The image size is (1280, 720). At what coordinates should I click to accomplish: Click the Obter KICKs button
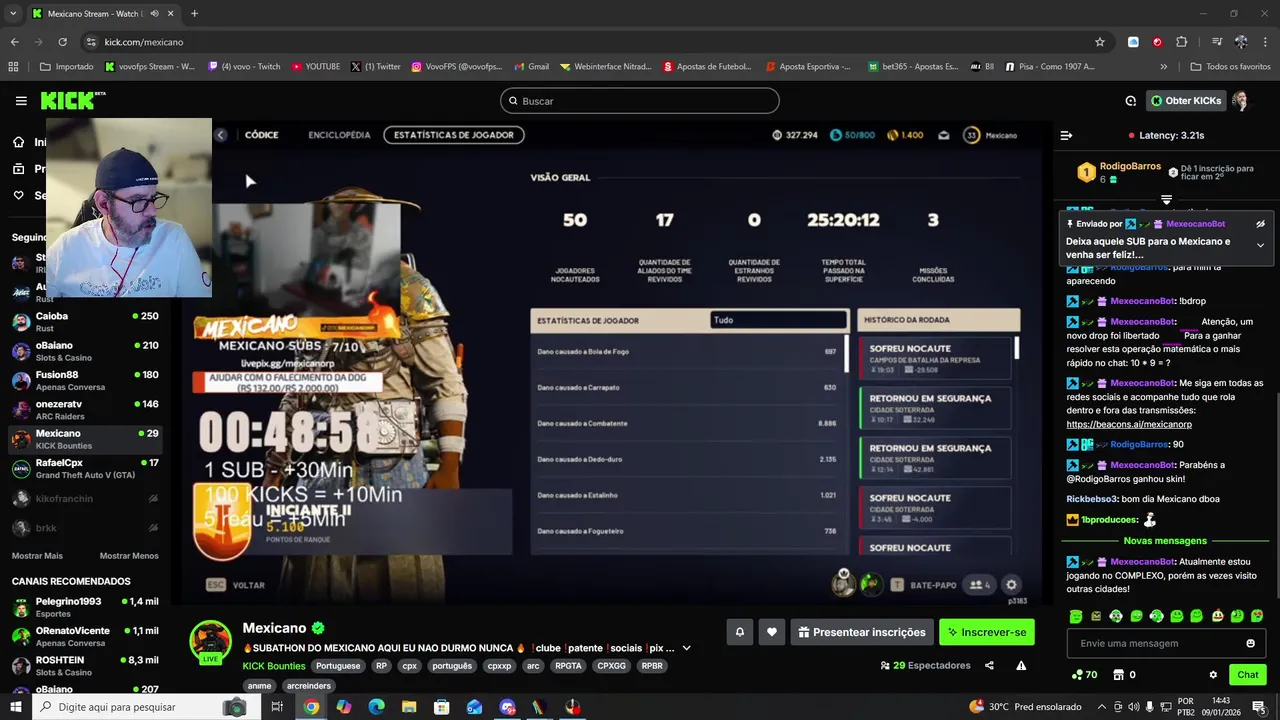click(1186, 101)
